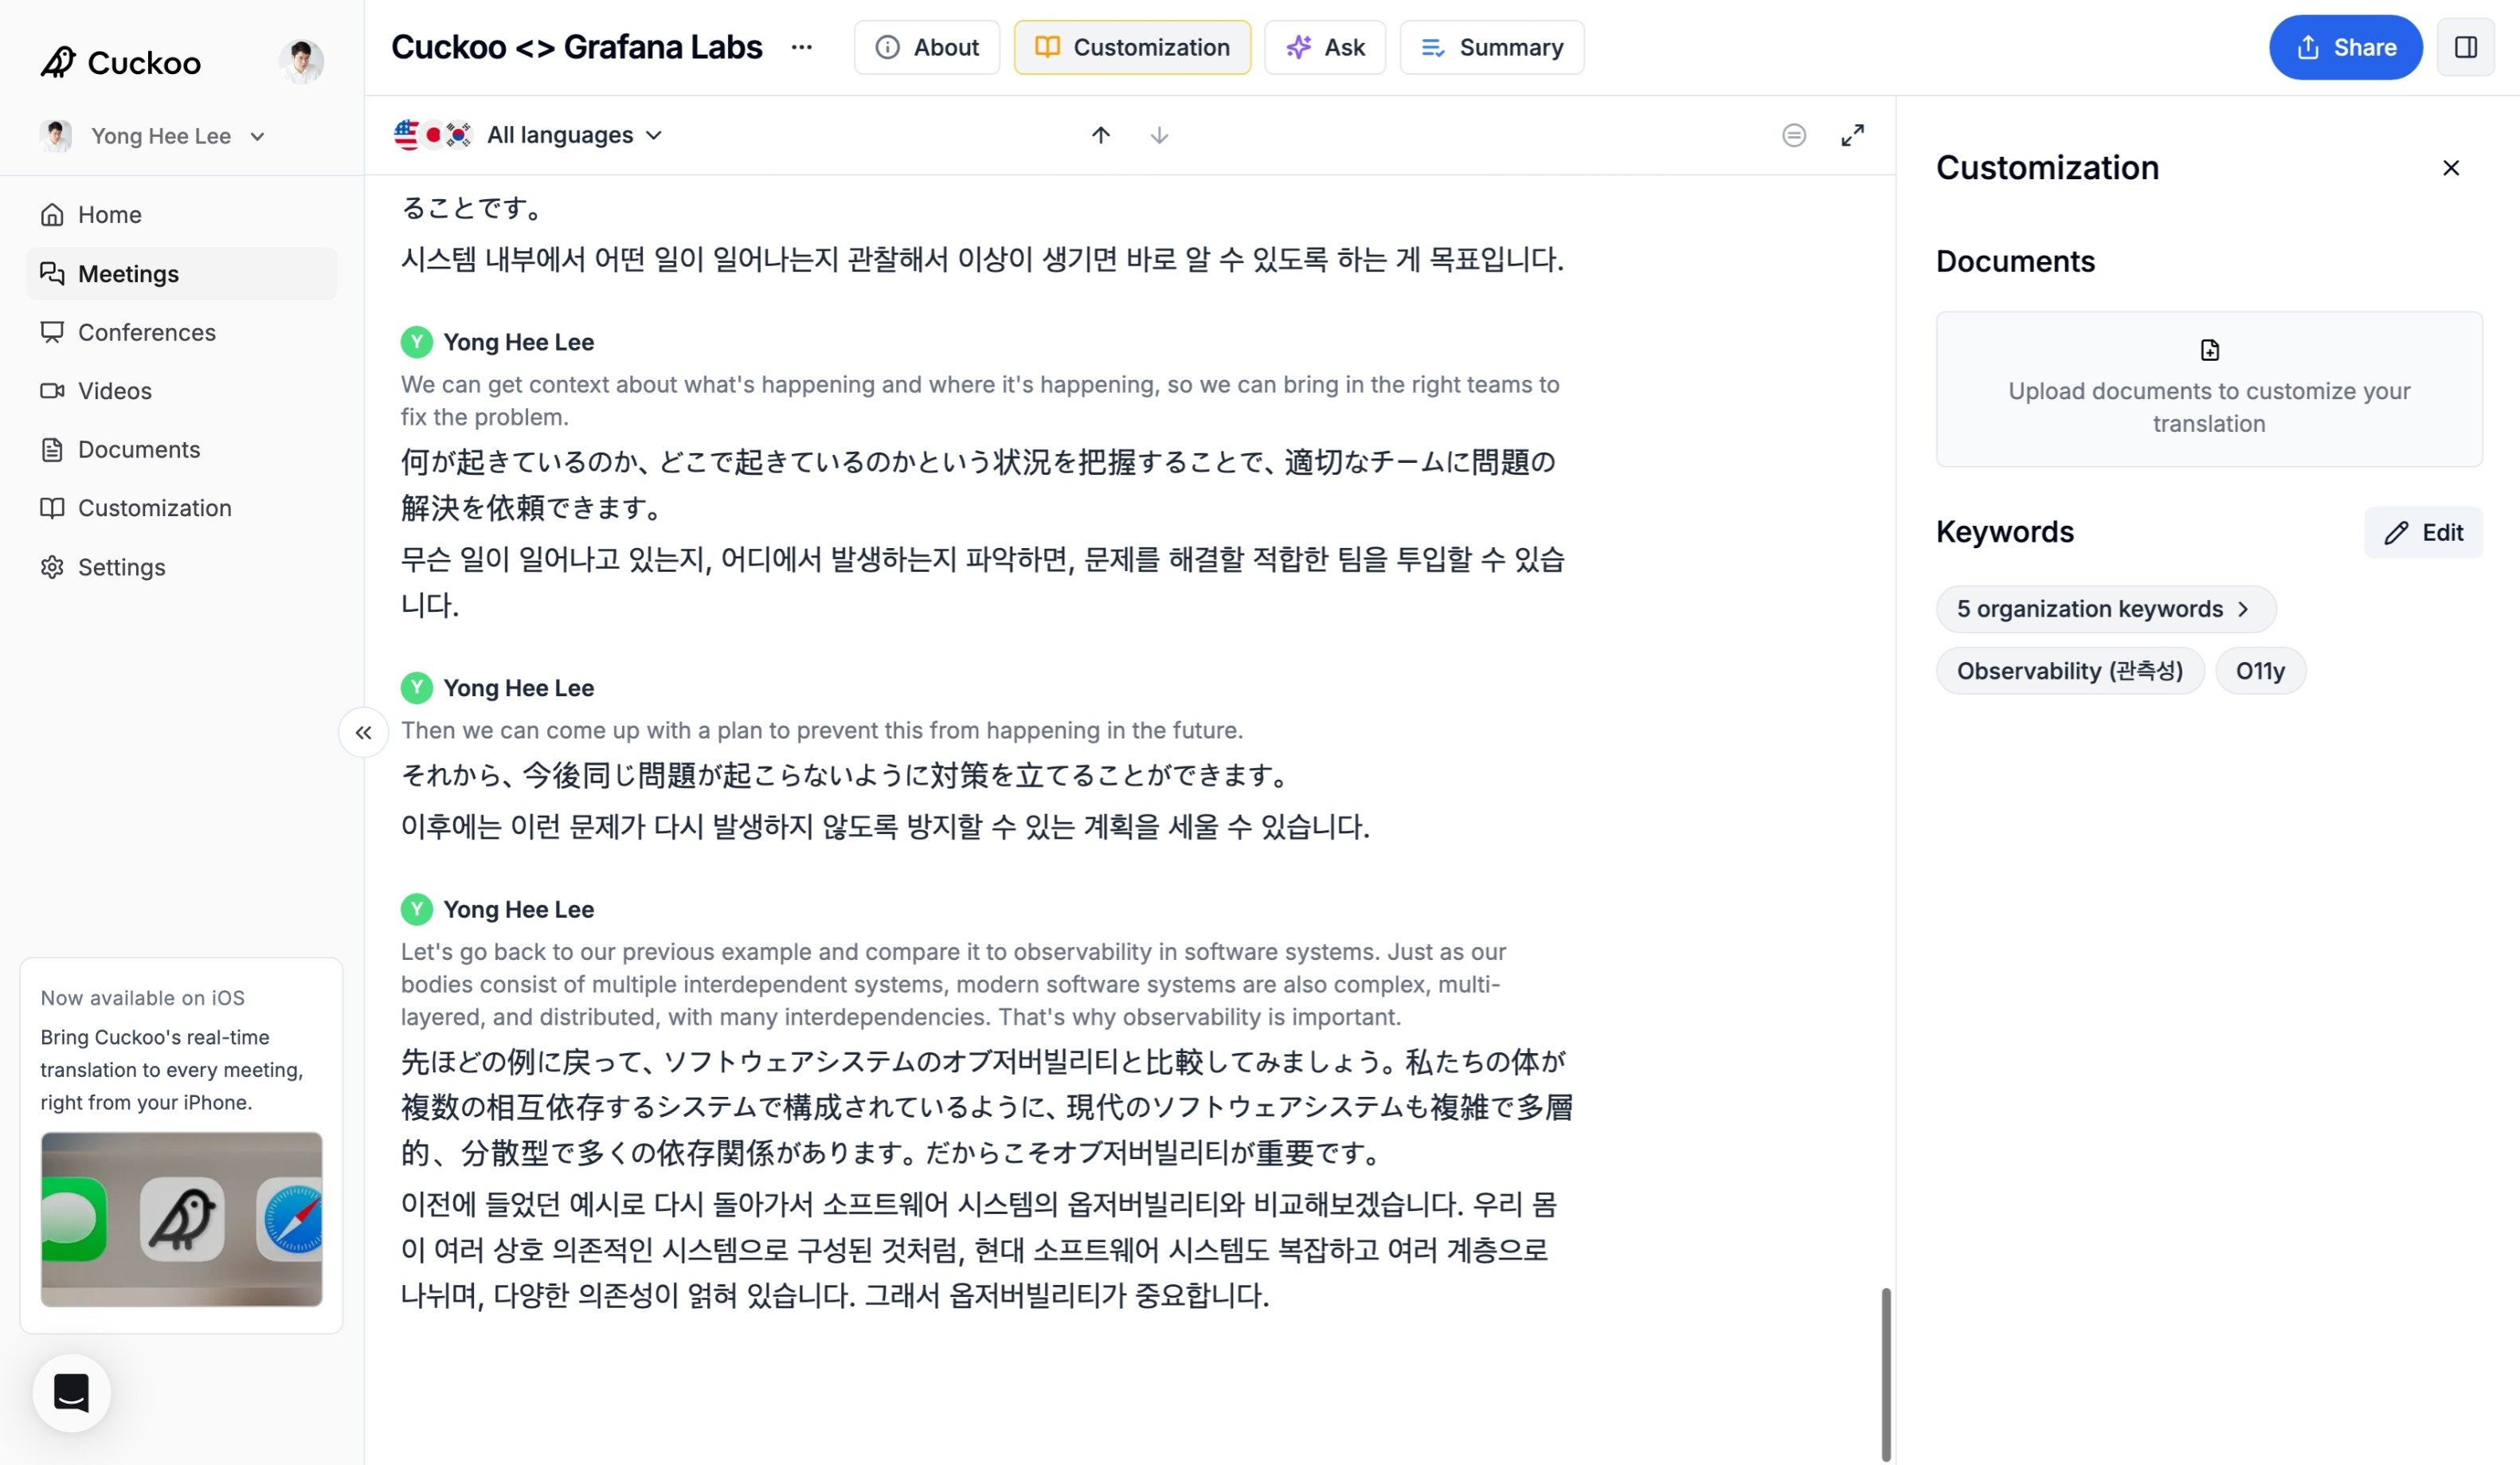Click the language flags icon group
Screen dimensions: 2520x1465
tap(432, 135)
